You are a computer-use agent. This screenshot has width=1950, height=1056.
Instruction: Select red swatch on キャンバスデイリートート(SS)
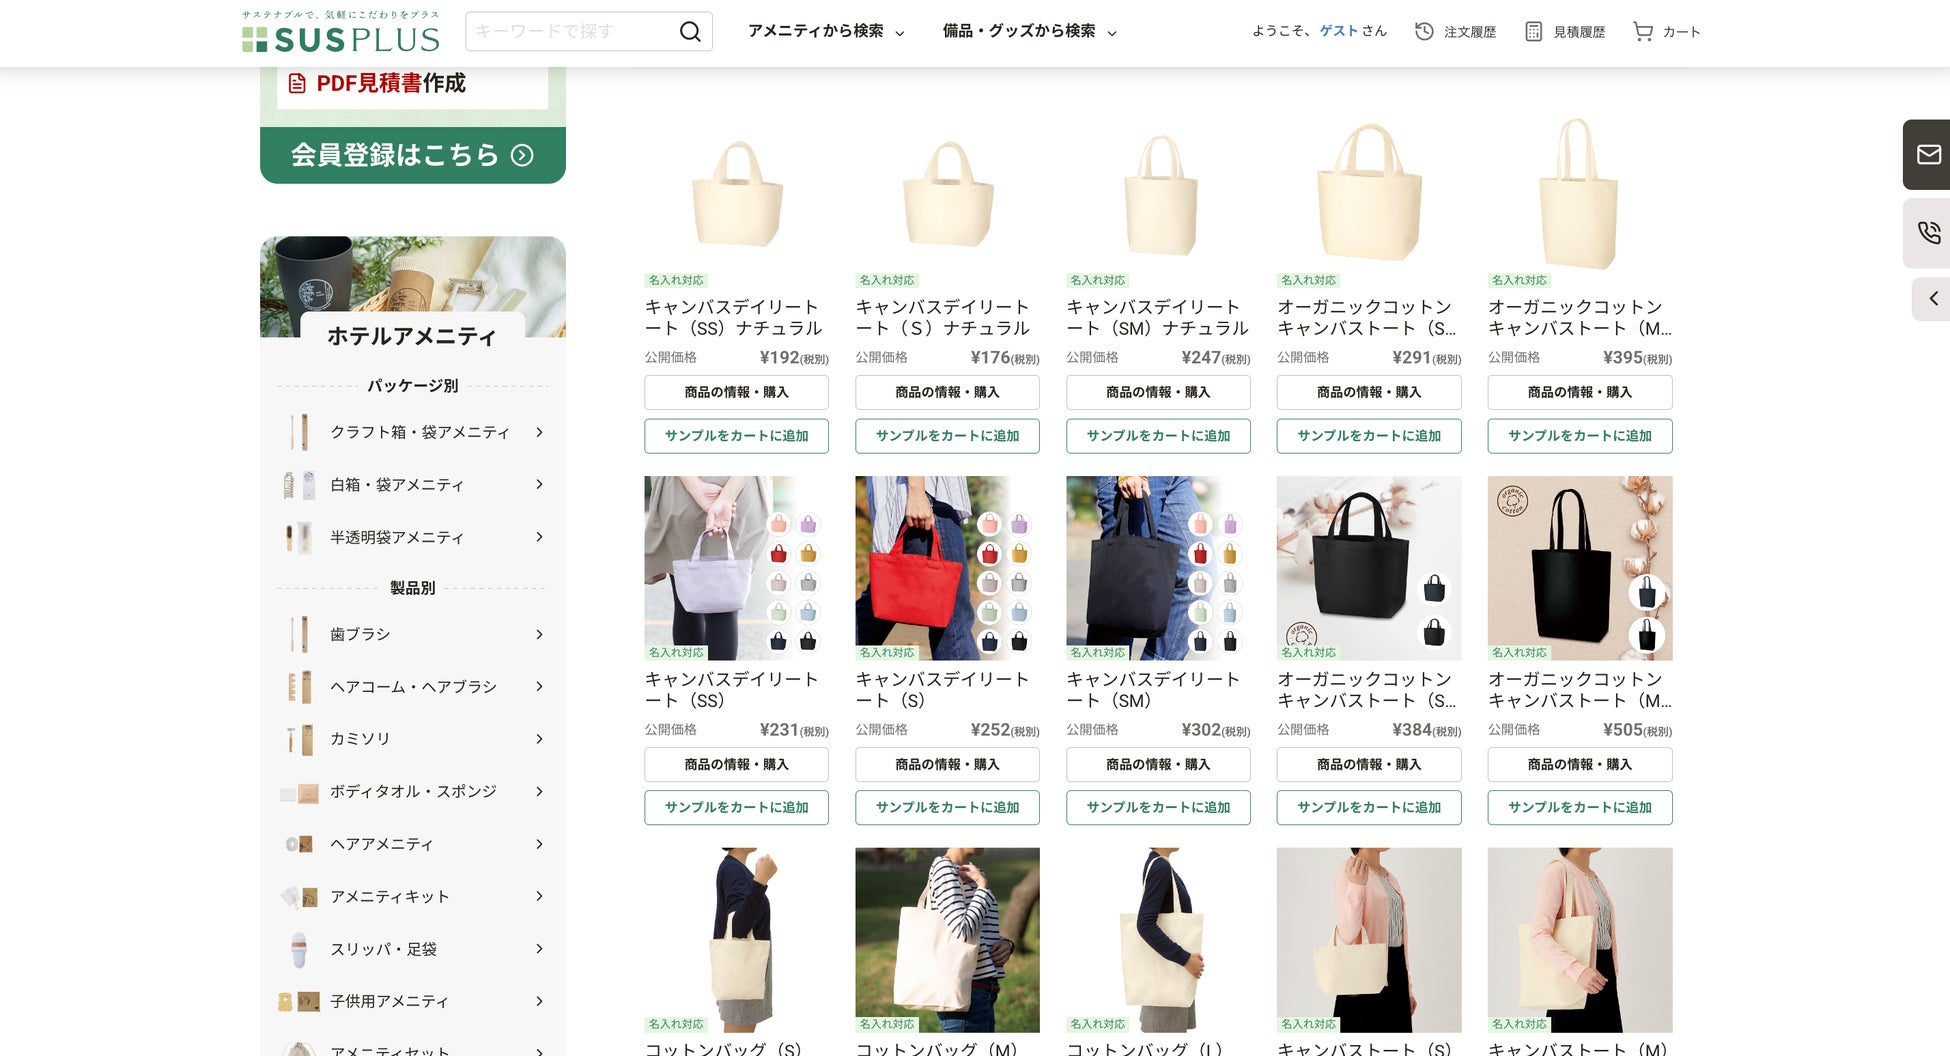(x=779, y=553)
